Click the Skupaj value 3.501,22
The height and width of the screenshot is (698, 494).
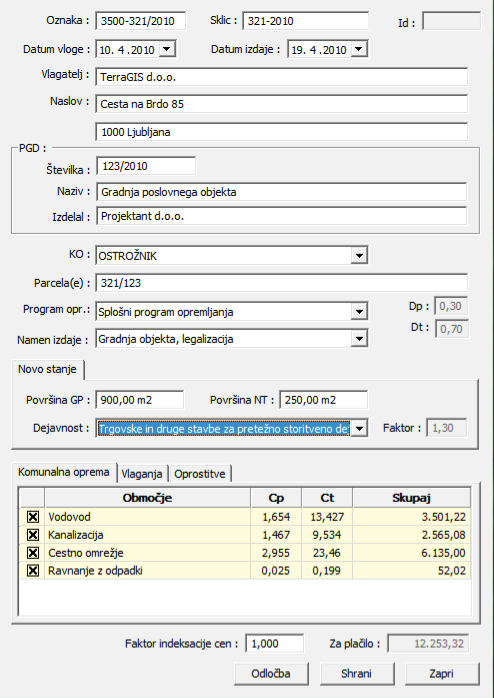[444, 517]
